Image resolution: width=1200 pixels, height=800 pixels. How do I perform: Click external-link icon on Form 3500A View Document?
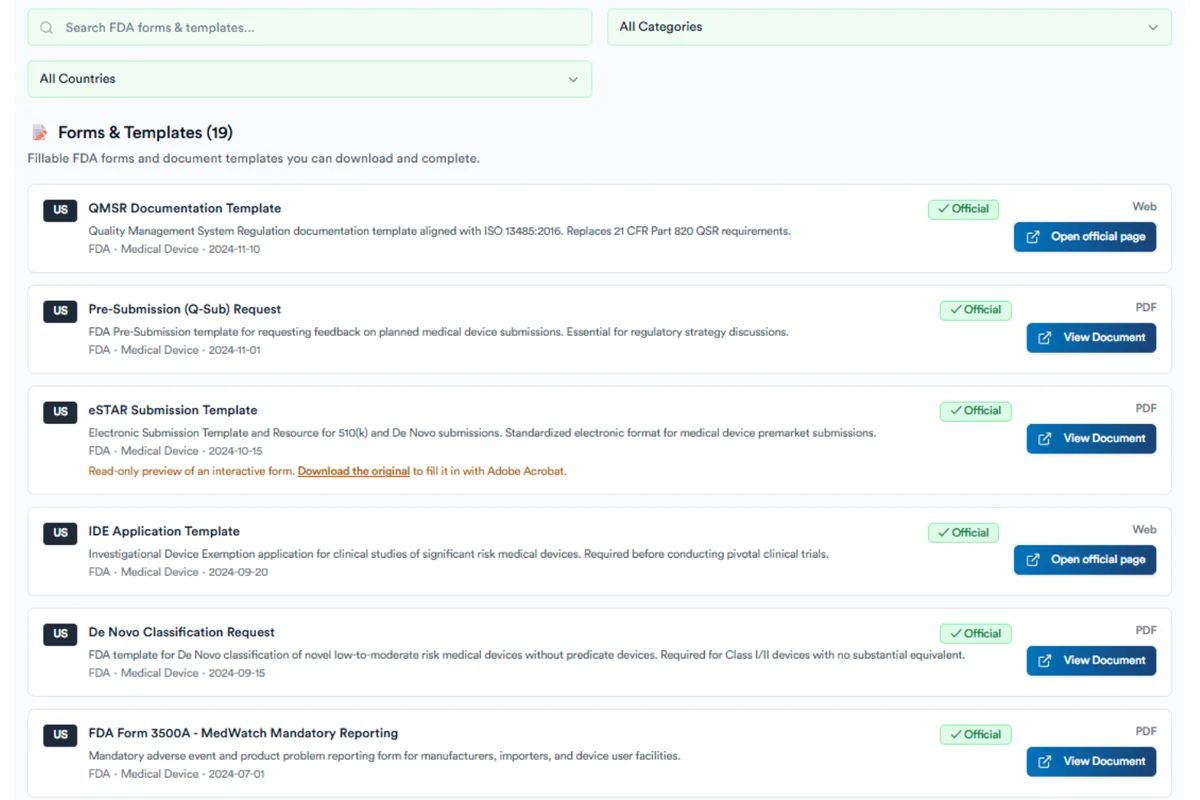click(1045, 762)
